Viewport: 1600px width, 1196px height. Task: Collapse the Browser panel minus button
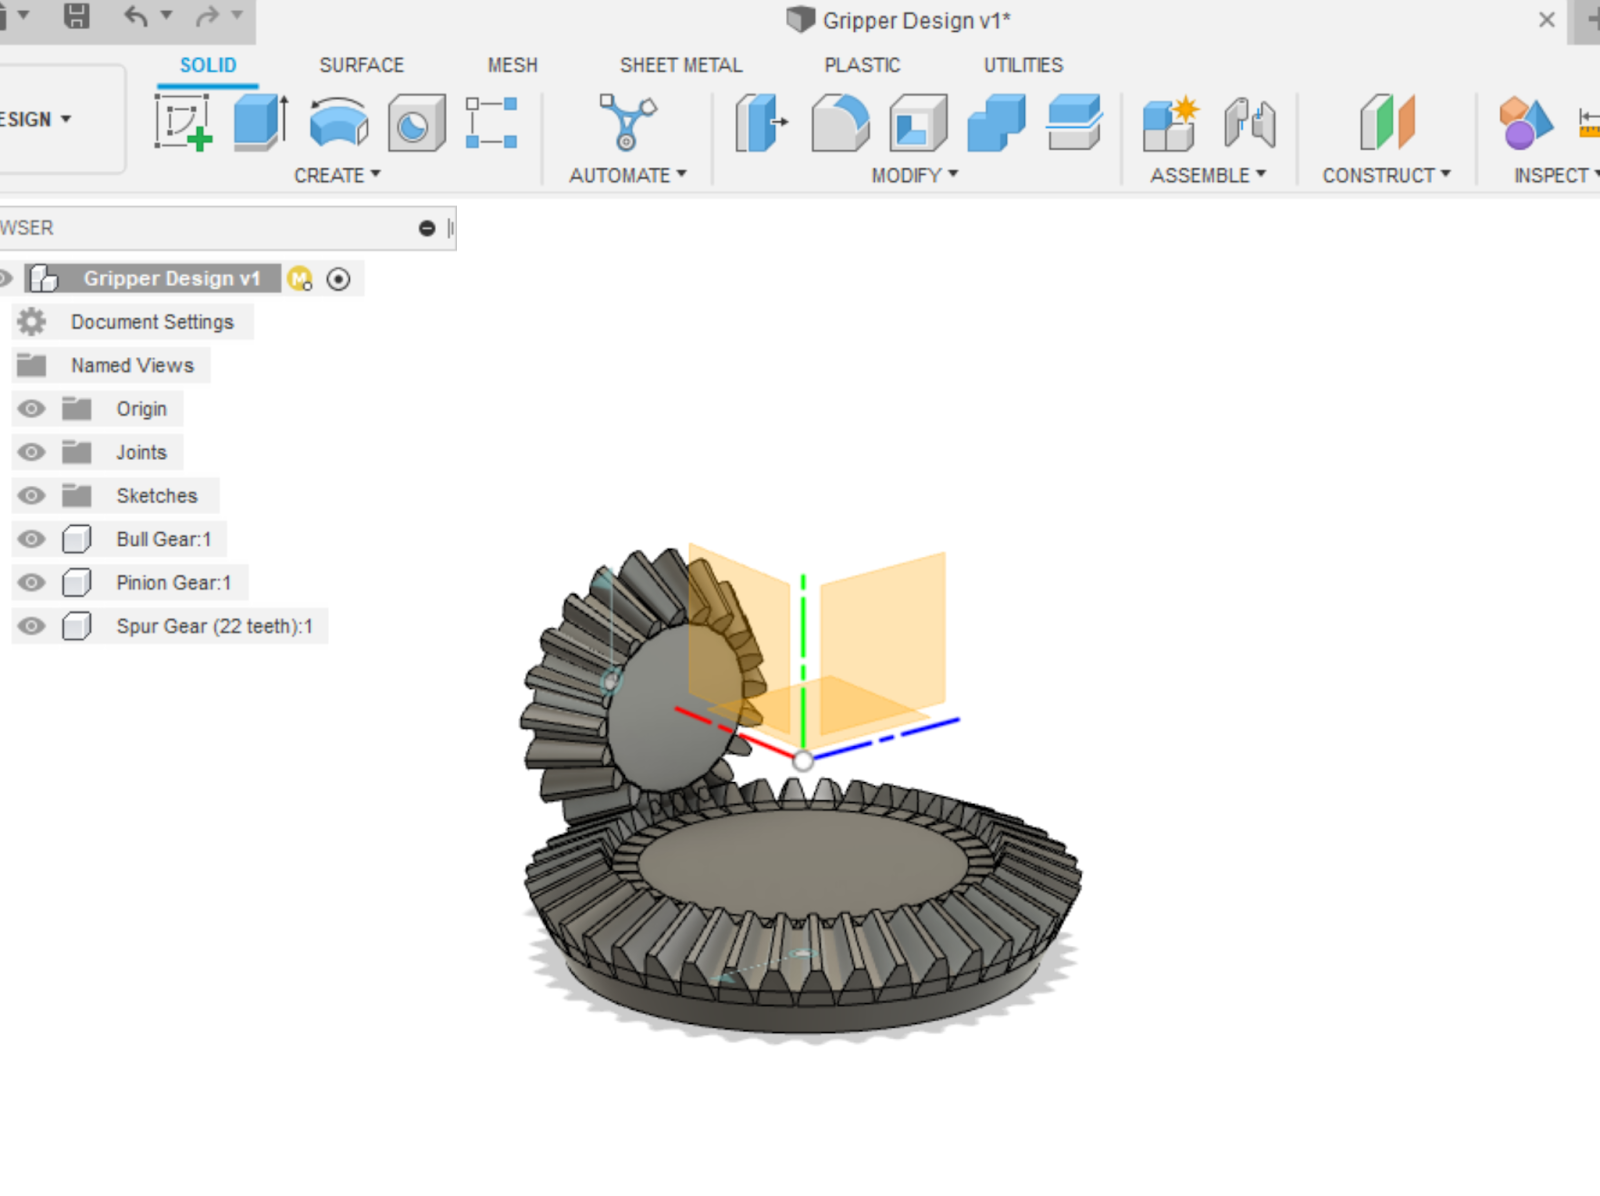(x=427, y=228)
